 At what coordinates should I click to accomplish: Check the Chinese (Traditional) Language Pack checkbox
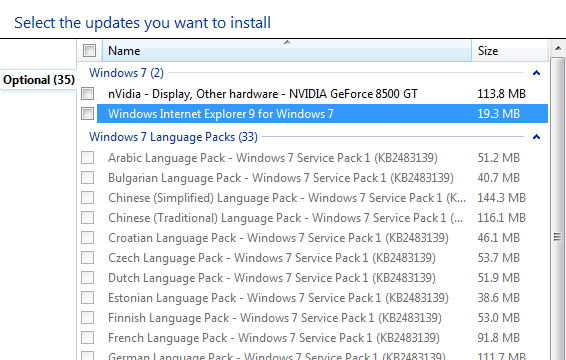pyautogui.click(x=87, y=218)
